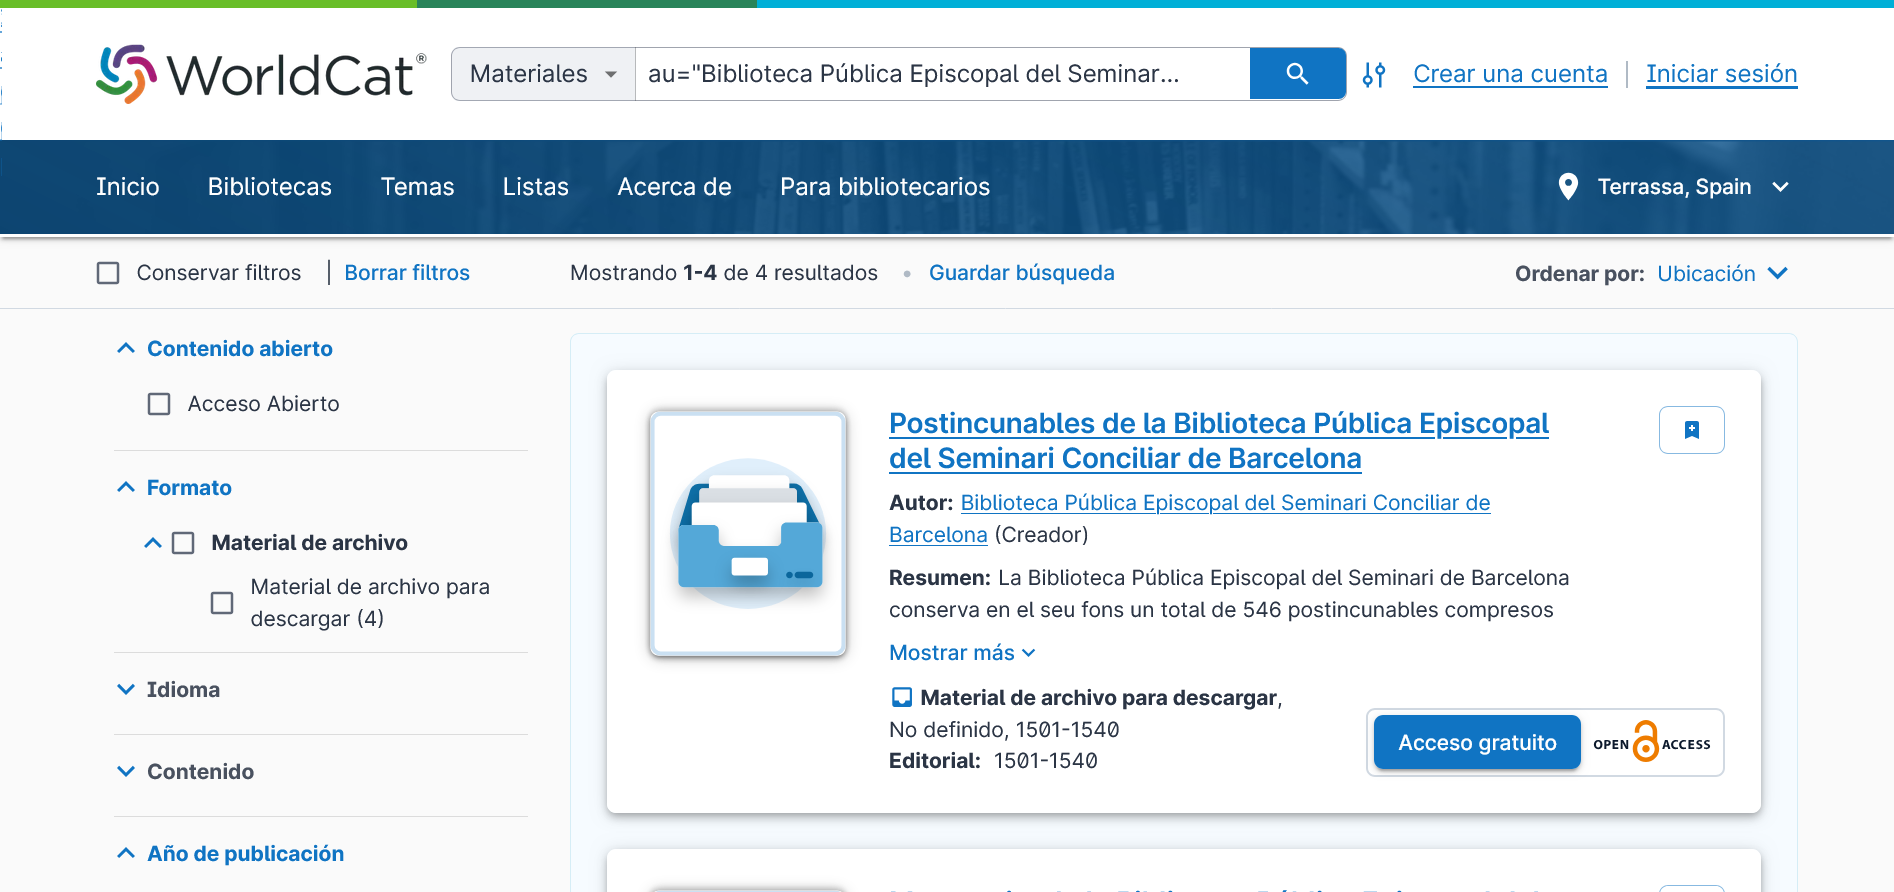Collapse the Material de archivo subtree
1894x892 pixels.
pyautogui.click(x=153, y=543)
